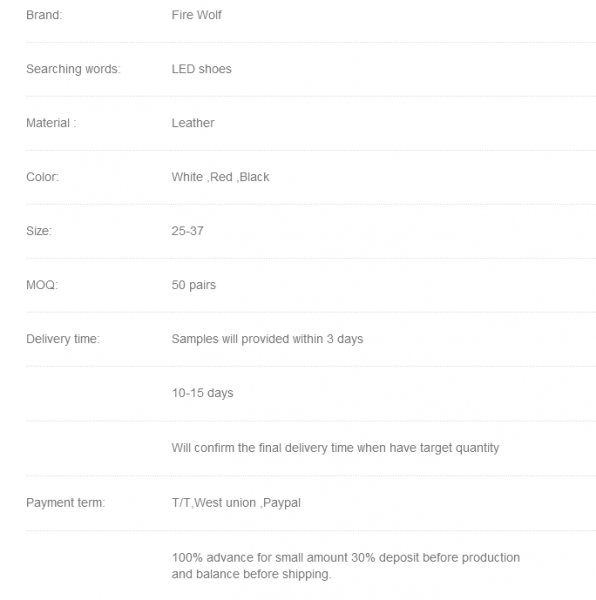This screenshot has height=600, width=596.
Task: Select the Fire Wolf brand value
Action: pyautogui.click(x=196, y=15)
